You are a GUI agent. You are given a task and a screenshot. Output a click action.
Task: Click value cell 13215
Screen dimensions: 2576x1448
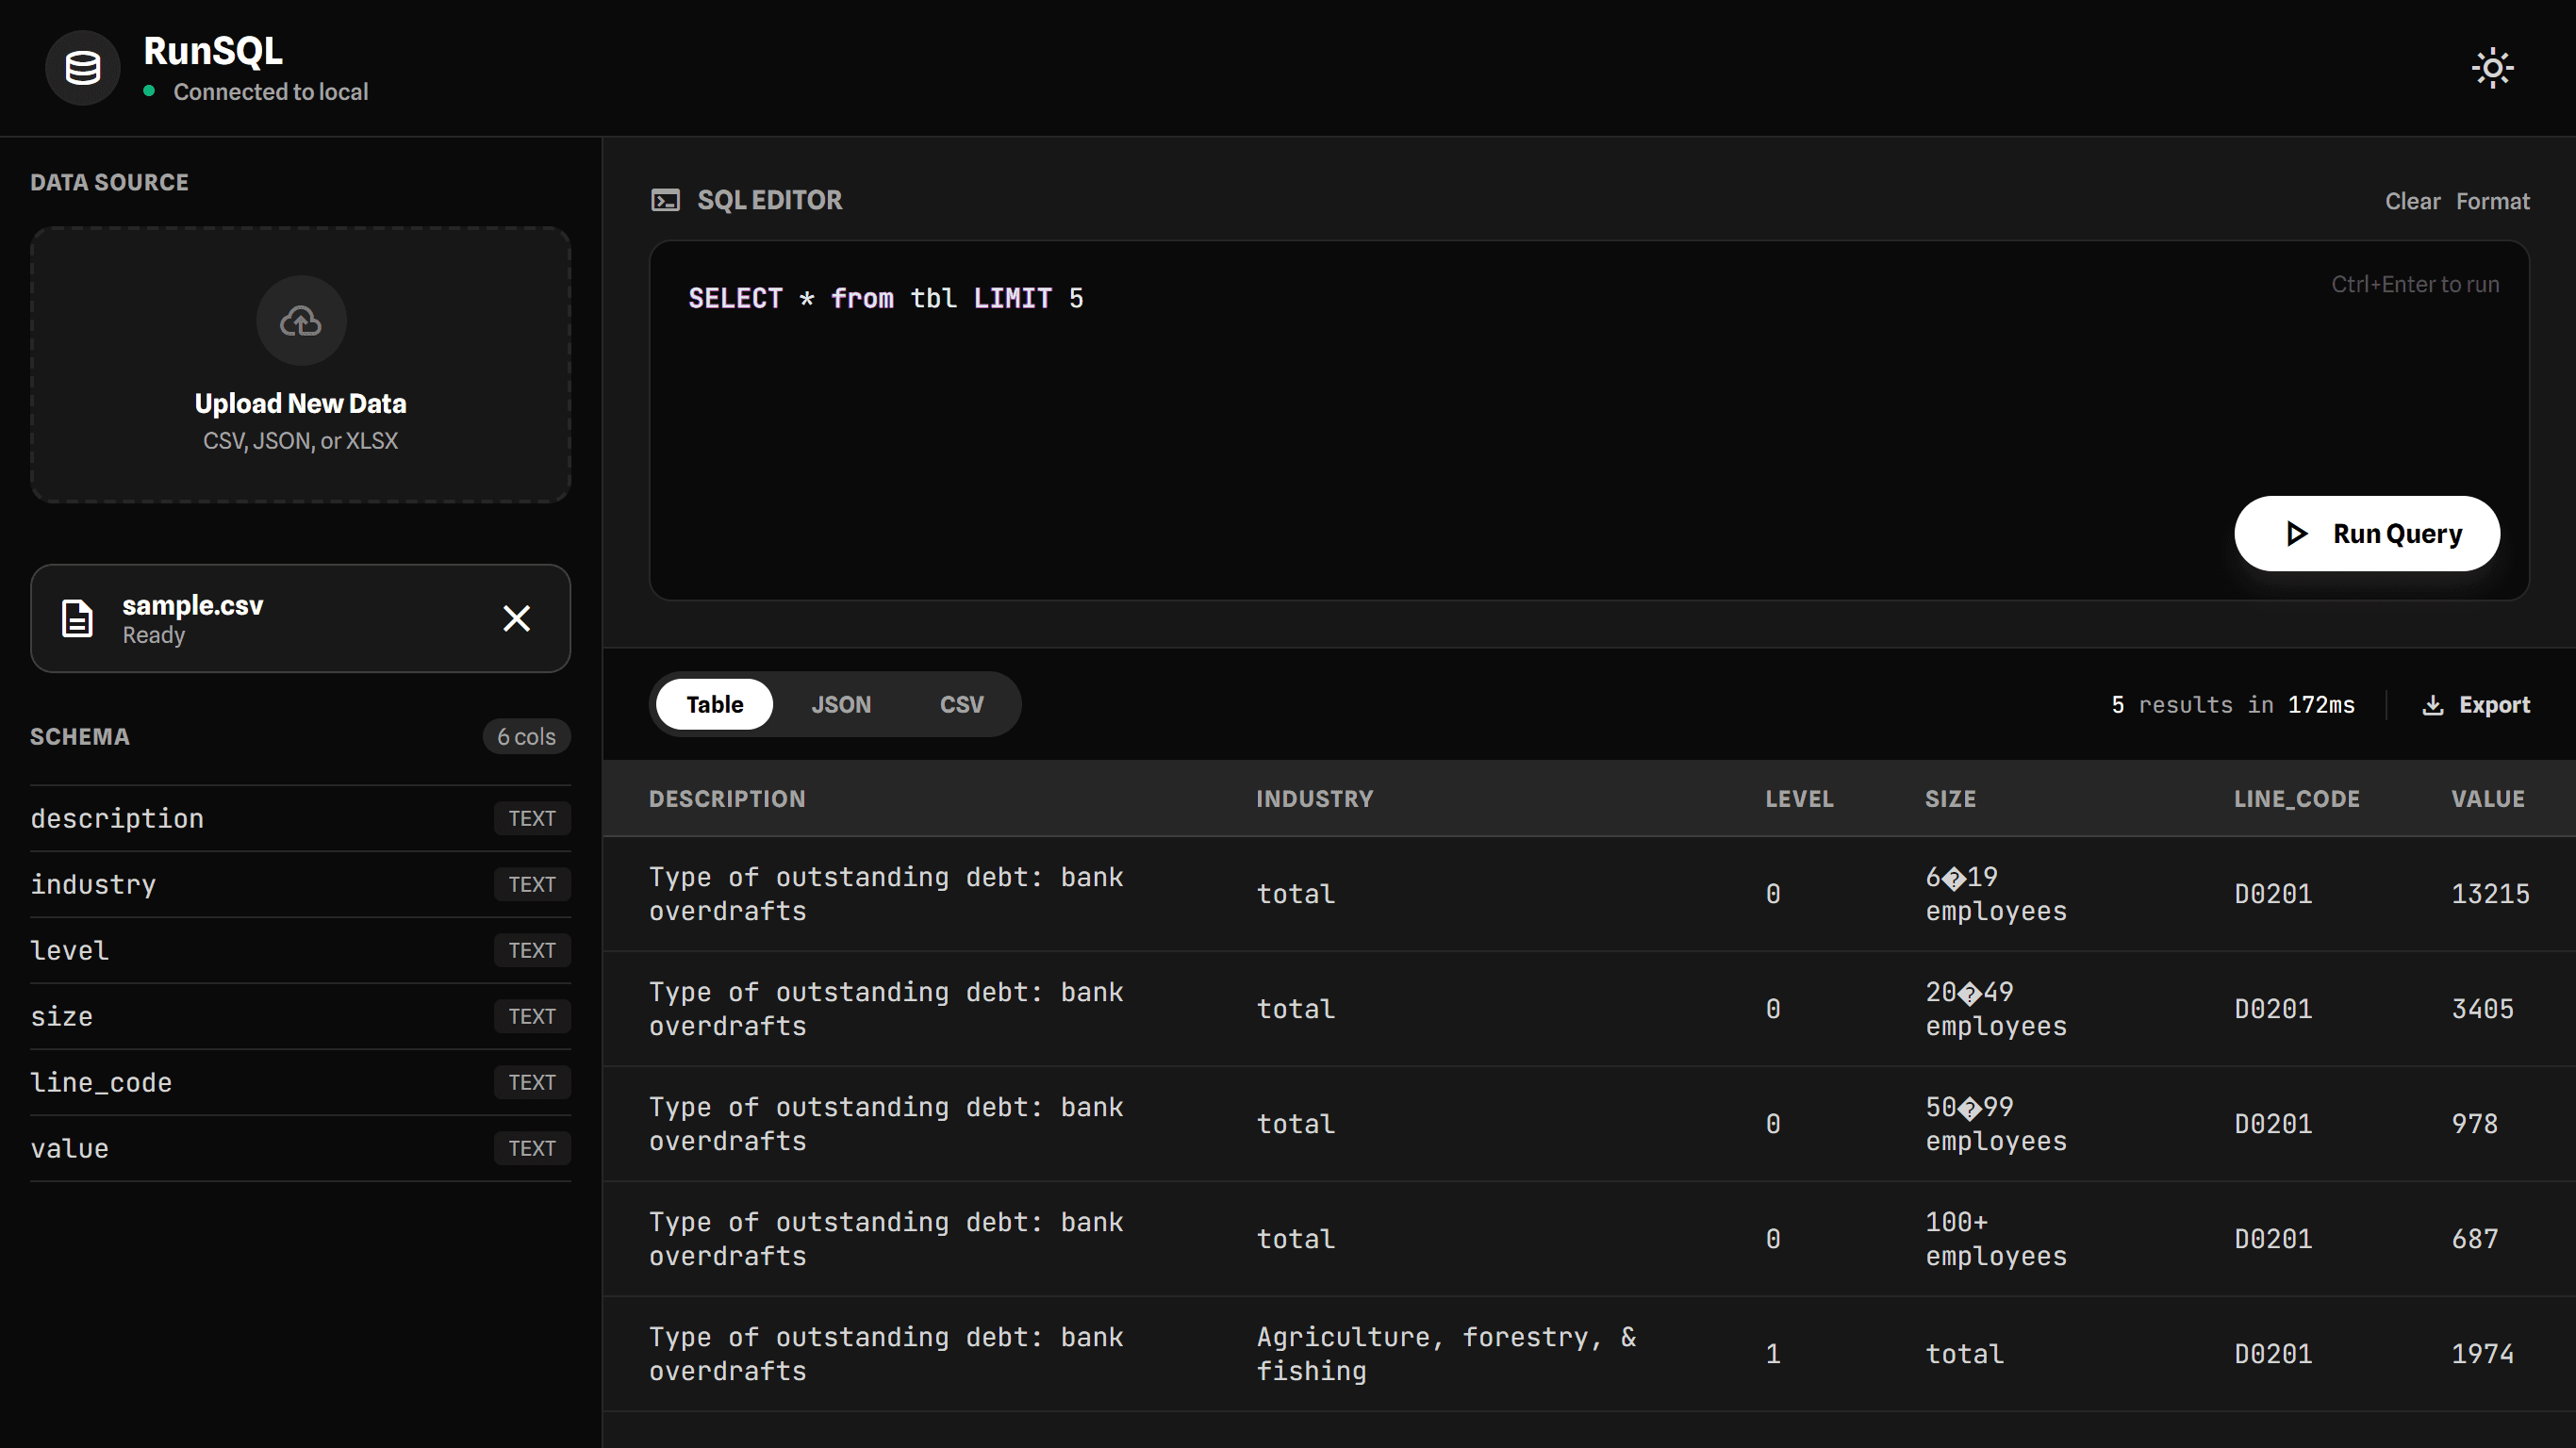click(2490, 894)
